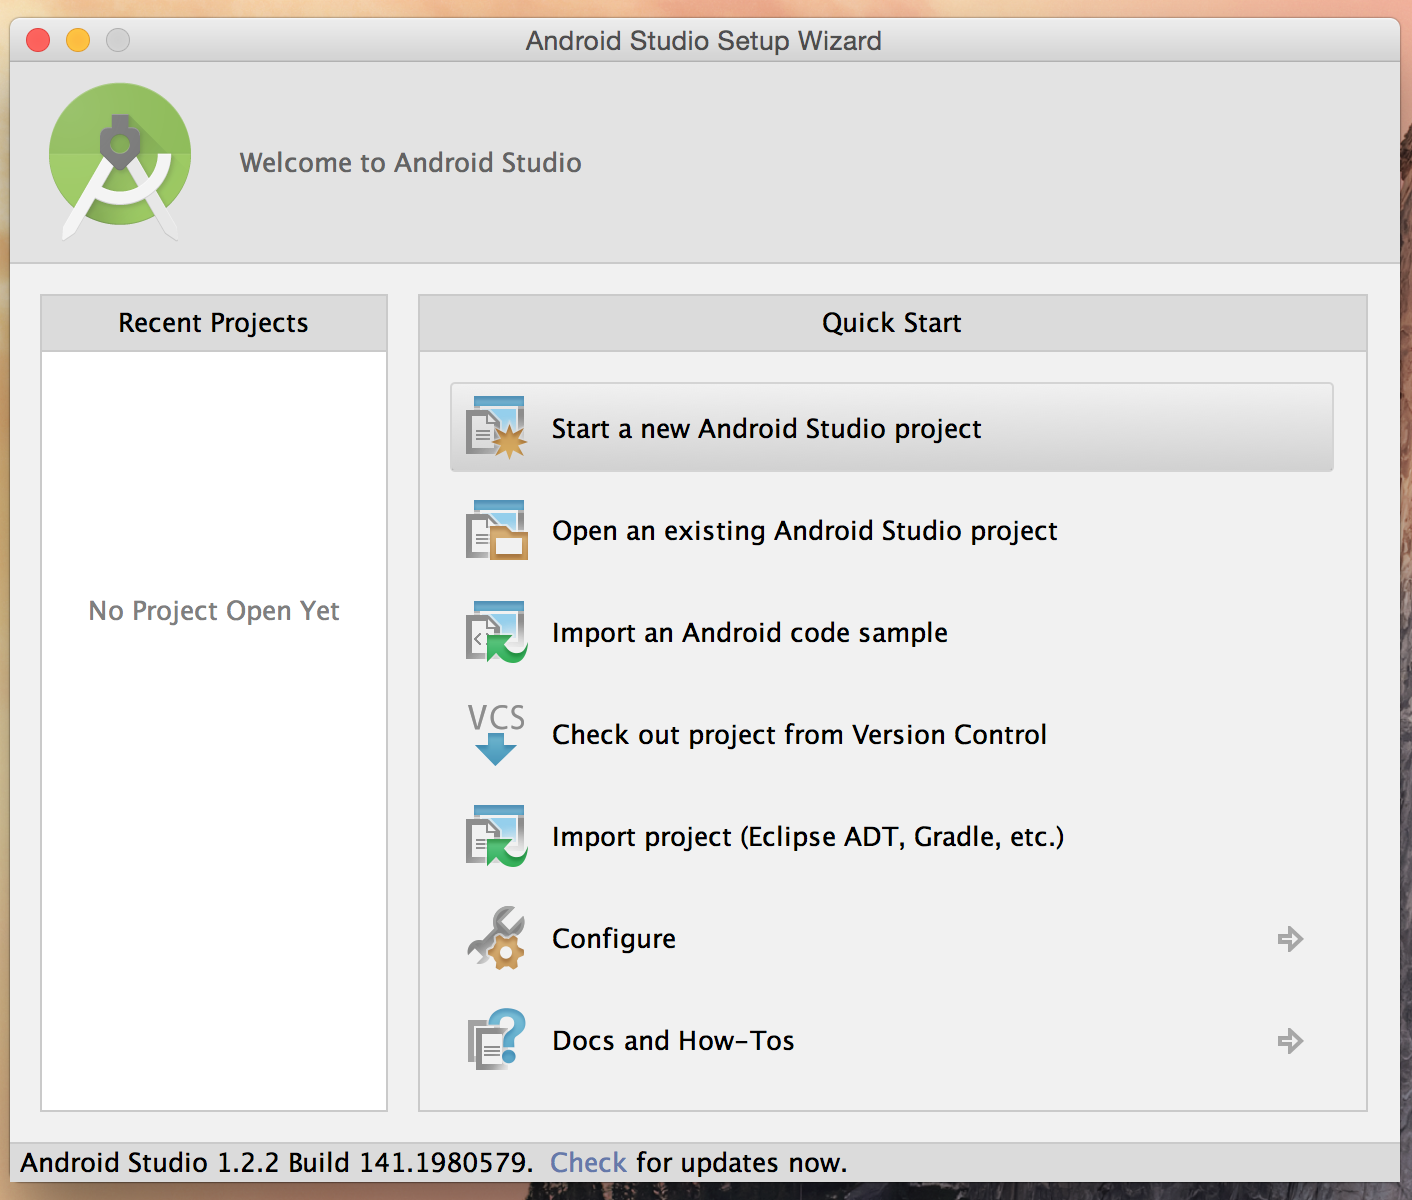Viewport: 1412px width, 1200px height.
Task: Open an existing Android Studio project
Action: 892,530
